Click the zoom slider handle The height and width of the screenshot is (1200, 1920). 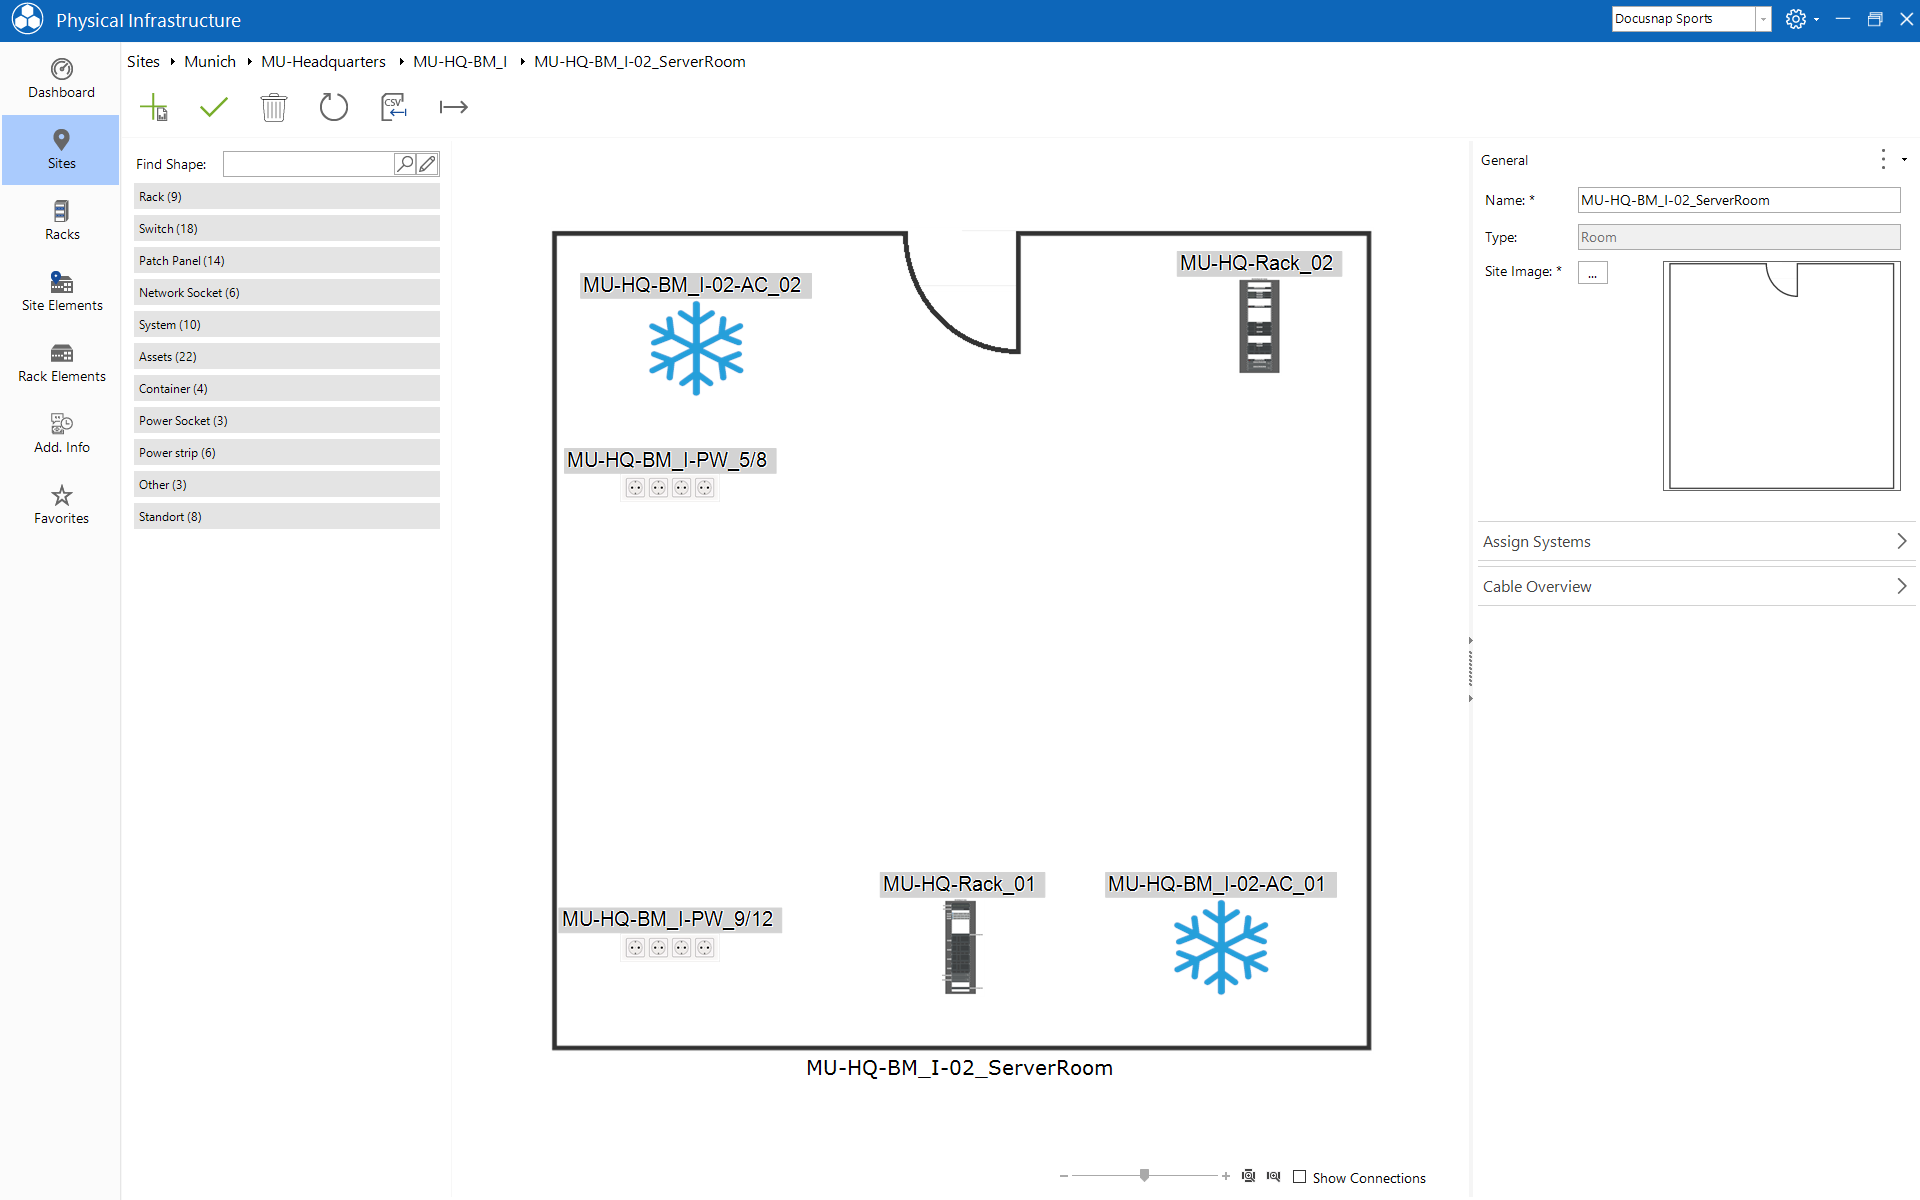1145,1176
